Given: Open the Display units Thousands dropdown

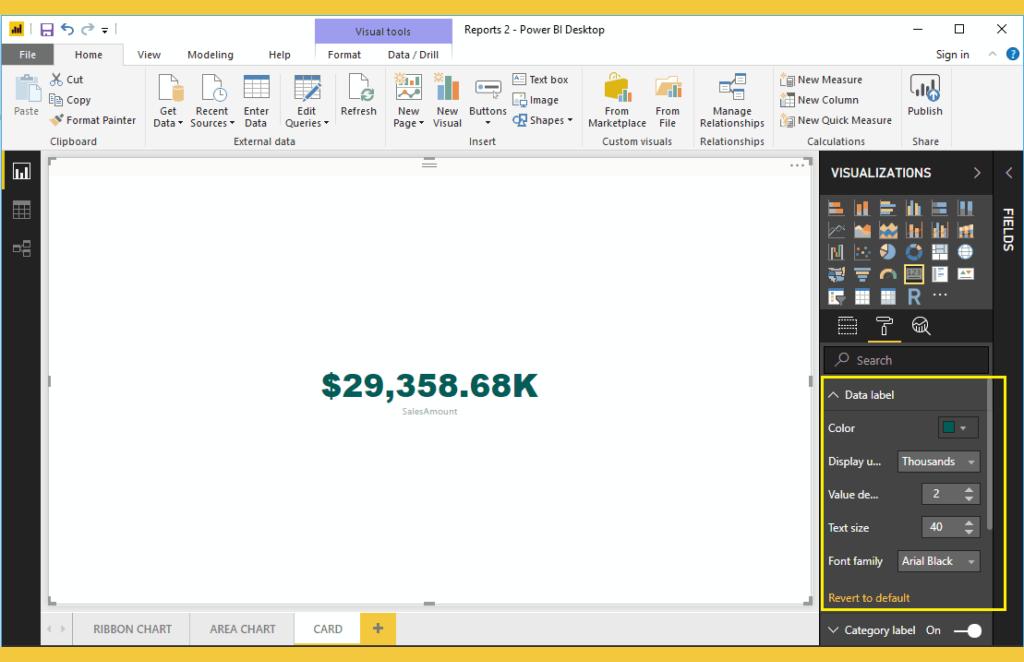Looking at the screenshot, I should tap(938, 462).
